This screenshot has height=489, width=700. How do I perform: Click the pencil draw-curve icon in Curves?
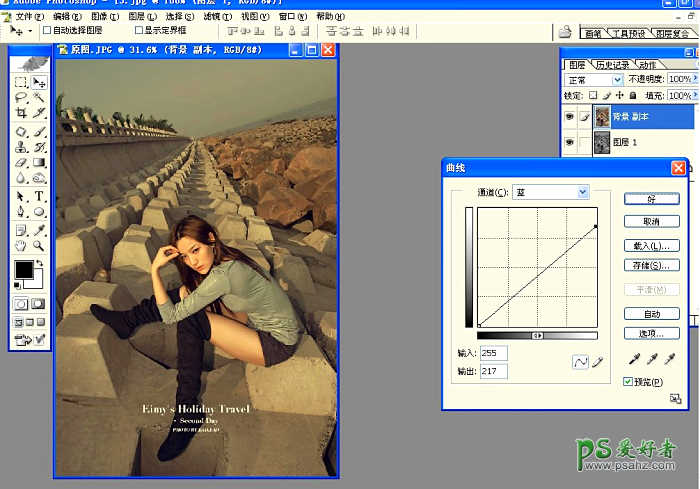(598, 362)
